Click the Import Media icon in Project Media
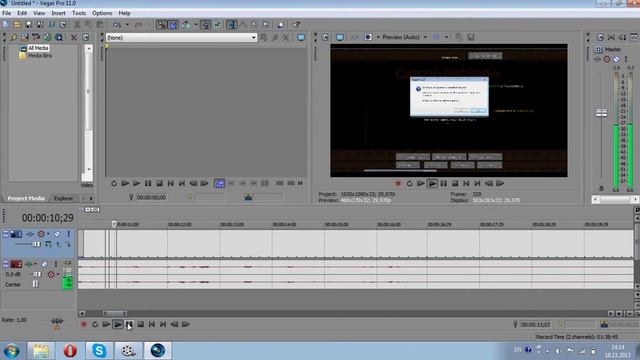The image size is (640, 360). [x=24, y=37]
